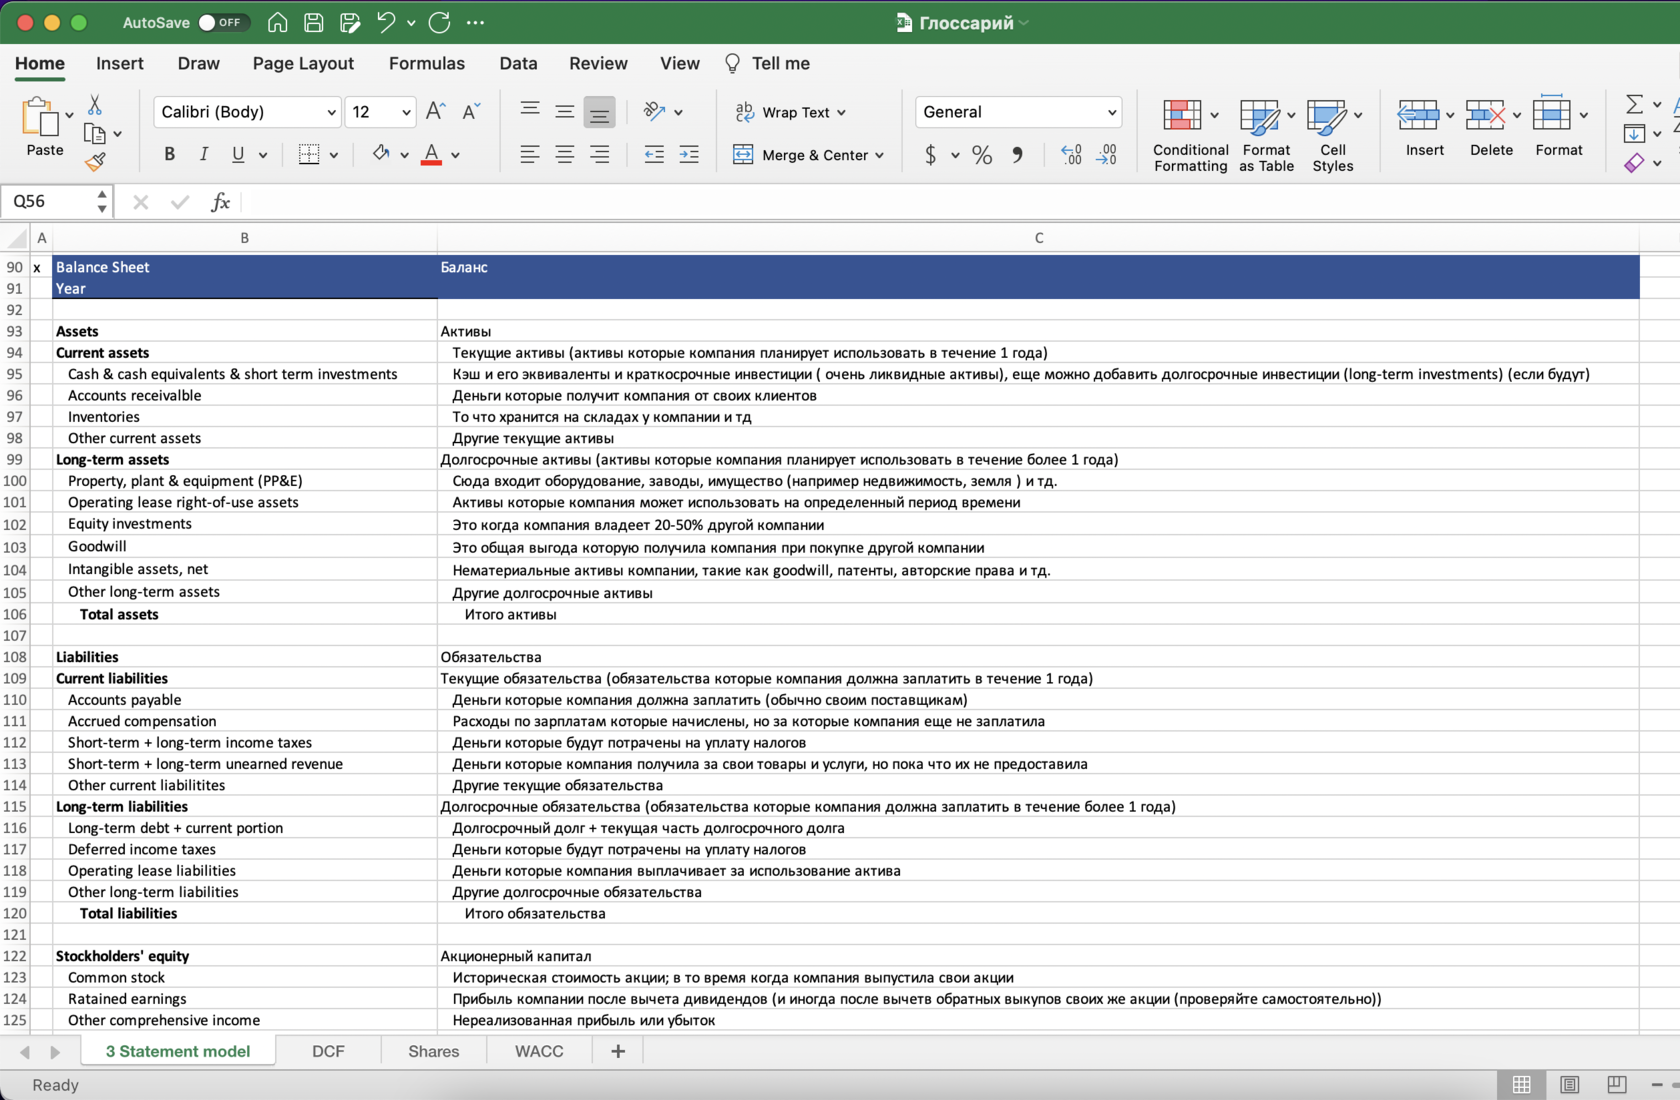Click the Undo arrow in title bar
Viewport: 1680px width, 1100px height.
coord(386,22)
